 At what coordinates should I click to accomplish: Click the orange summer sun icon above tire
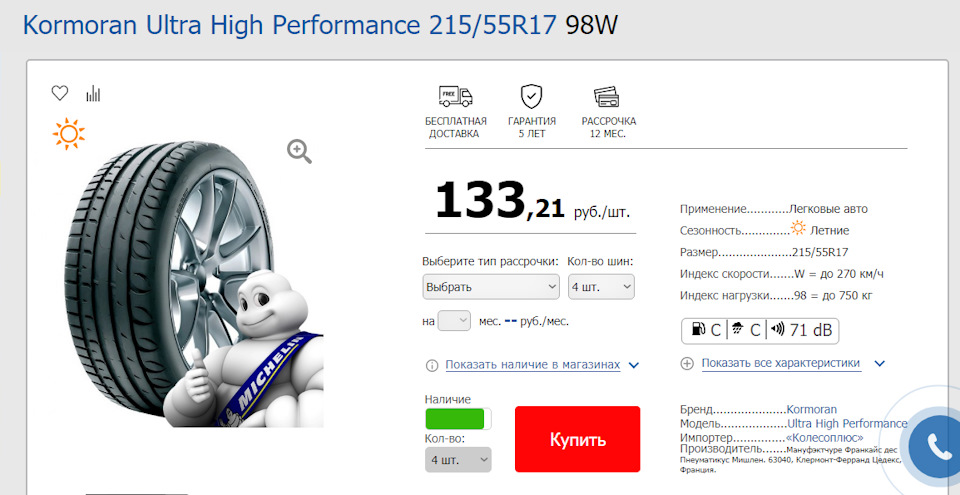tap(69, 134)
